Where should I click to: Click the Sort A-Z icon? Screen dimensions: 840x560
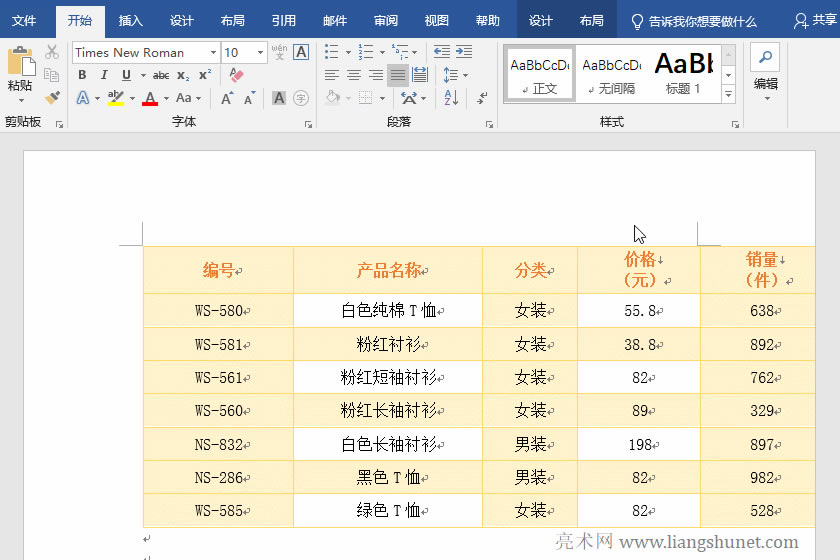[x=451, y=98]
